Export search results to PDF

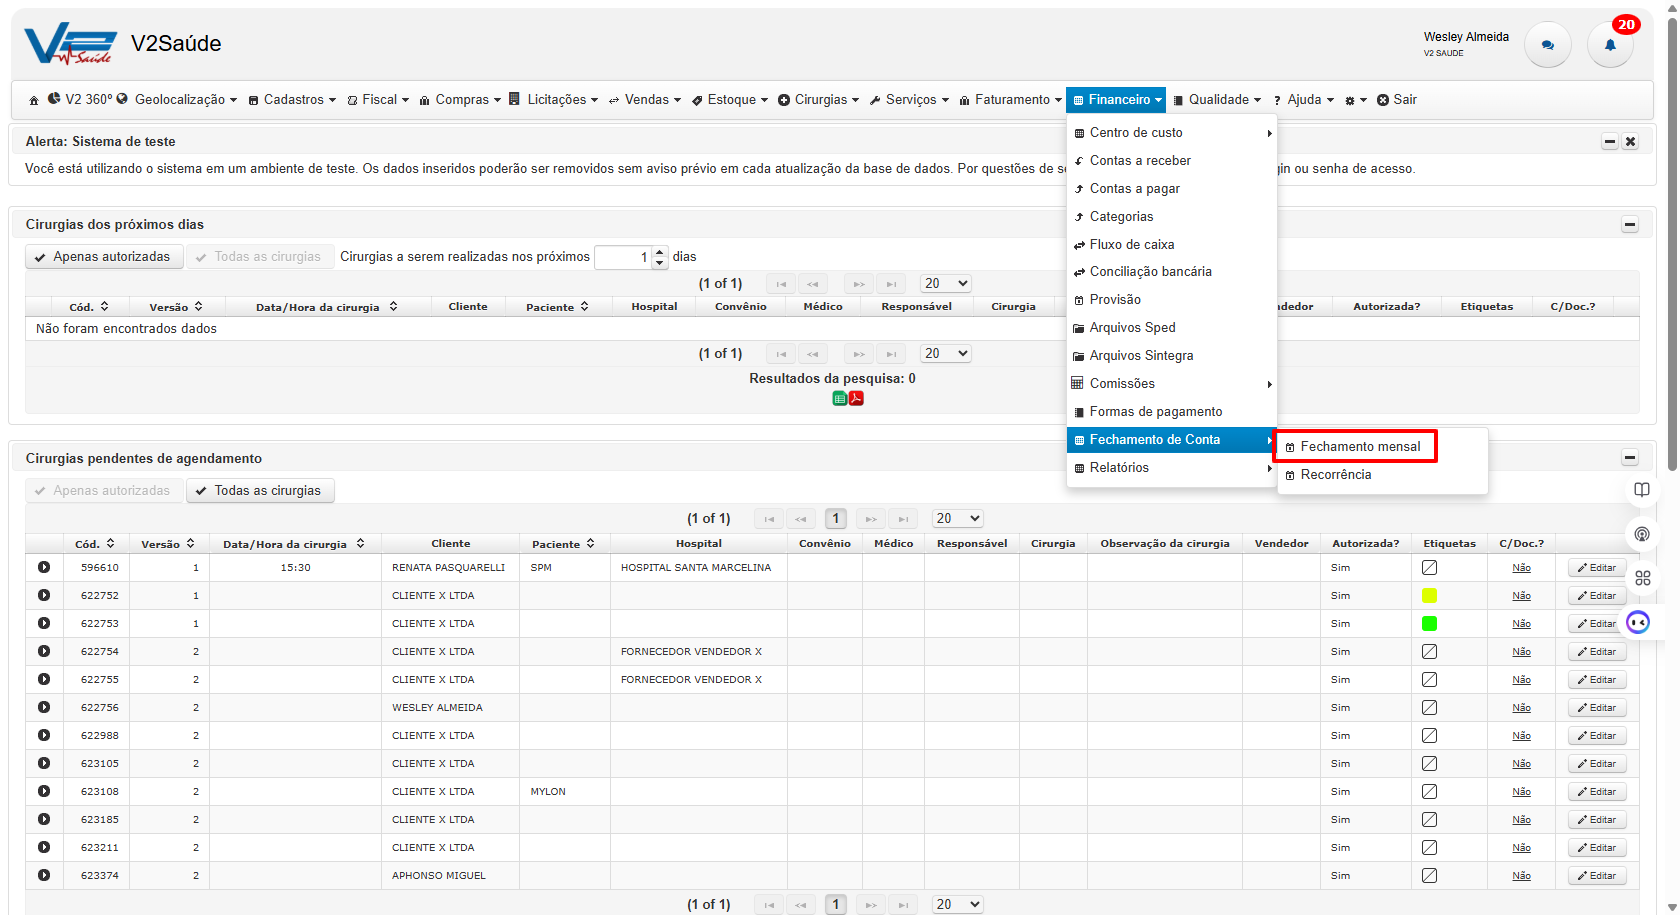(856, 398)
